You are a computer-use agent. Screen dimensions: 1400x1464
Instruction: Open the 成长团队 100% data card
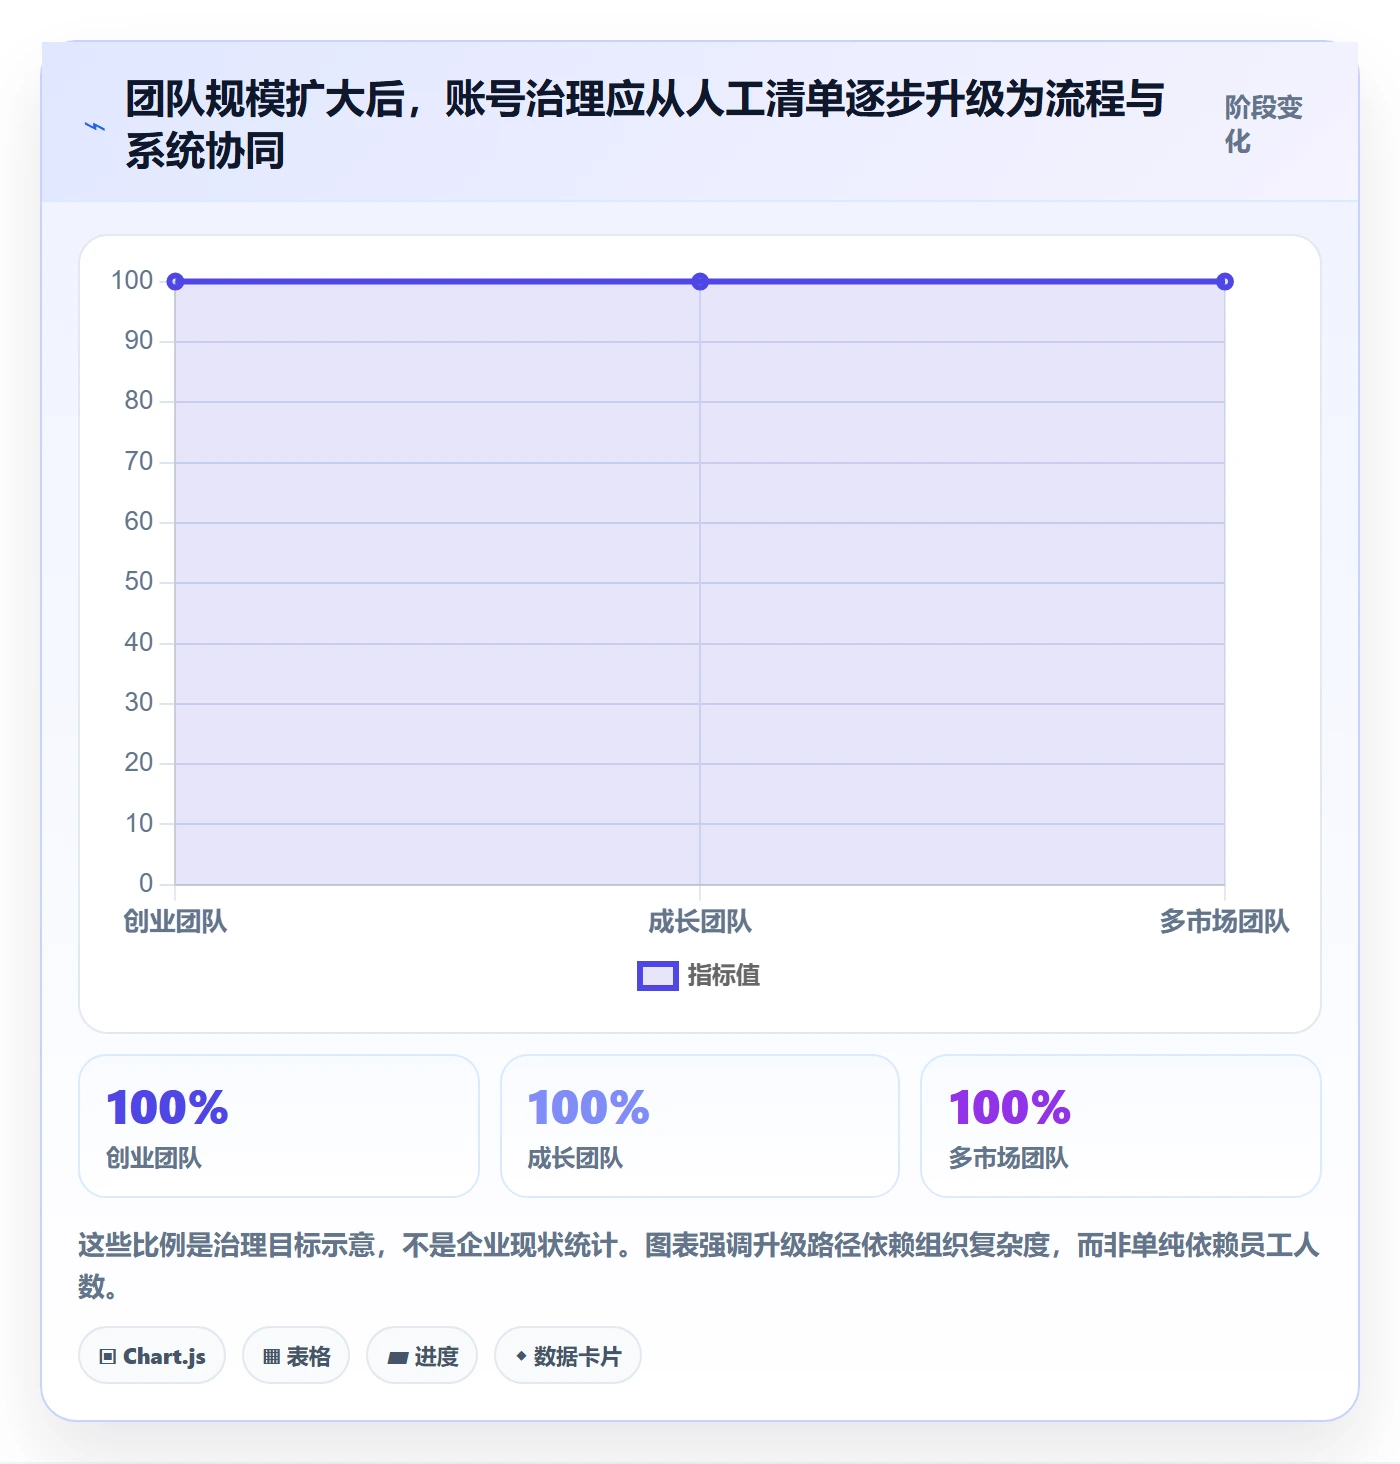click(x=700, y=1126)
